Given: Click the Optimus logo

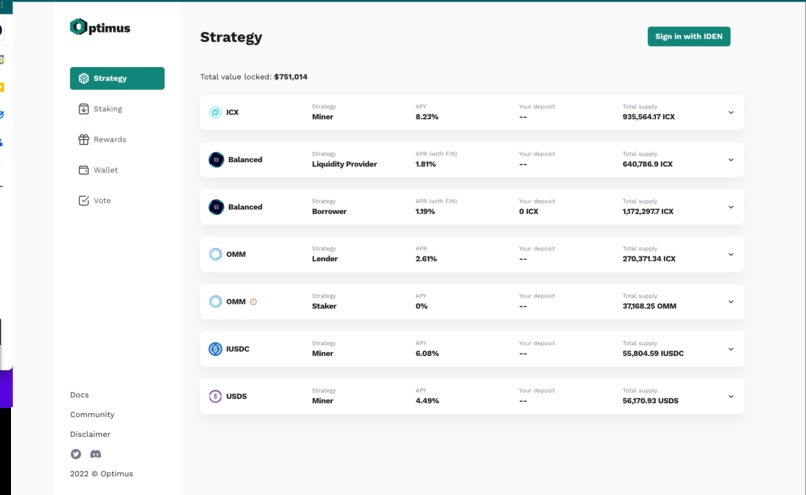Looking at the screenshot, I should 100,27.
